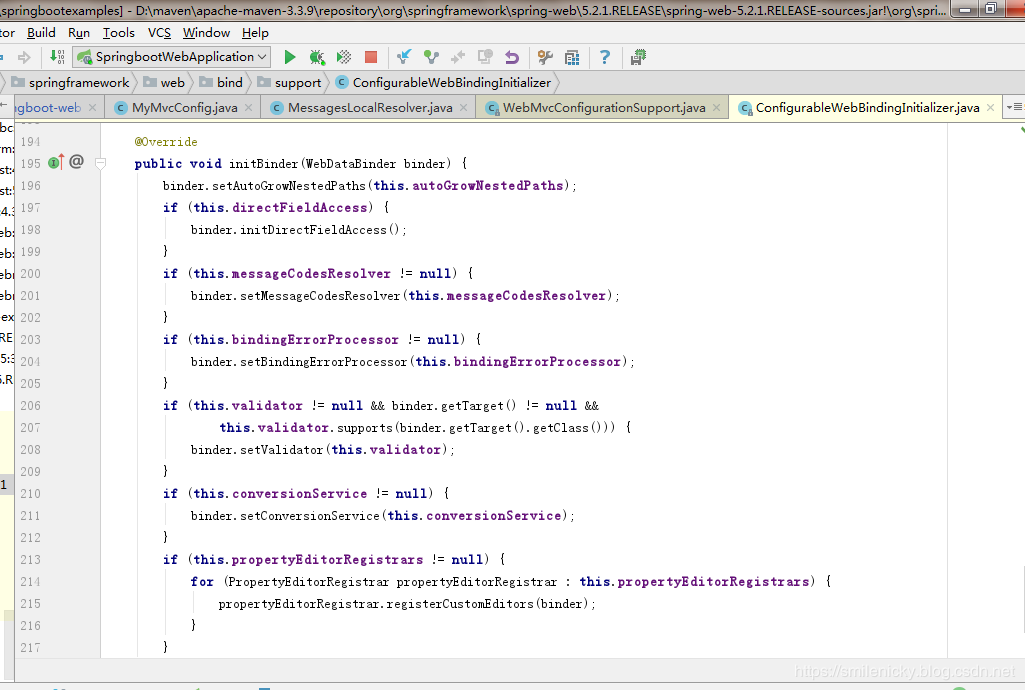Click the VCS update project icon
Viewport: 1025px width, 690px height.
click(404, 57)
